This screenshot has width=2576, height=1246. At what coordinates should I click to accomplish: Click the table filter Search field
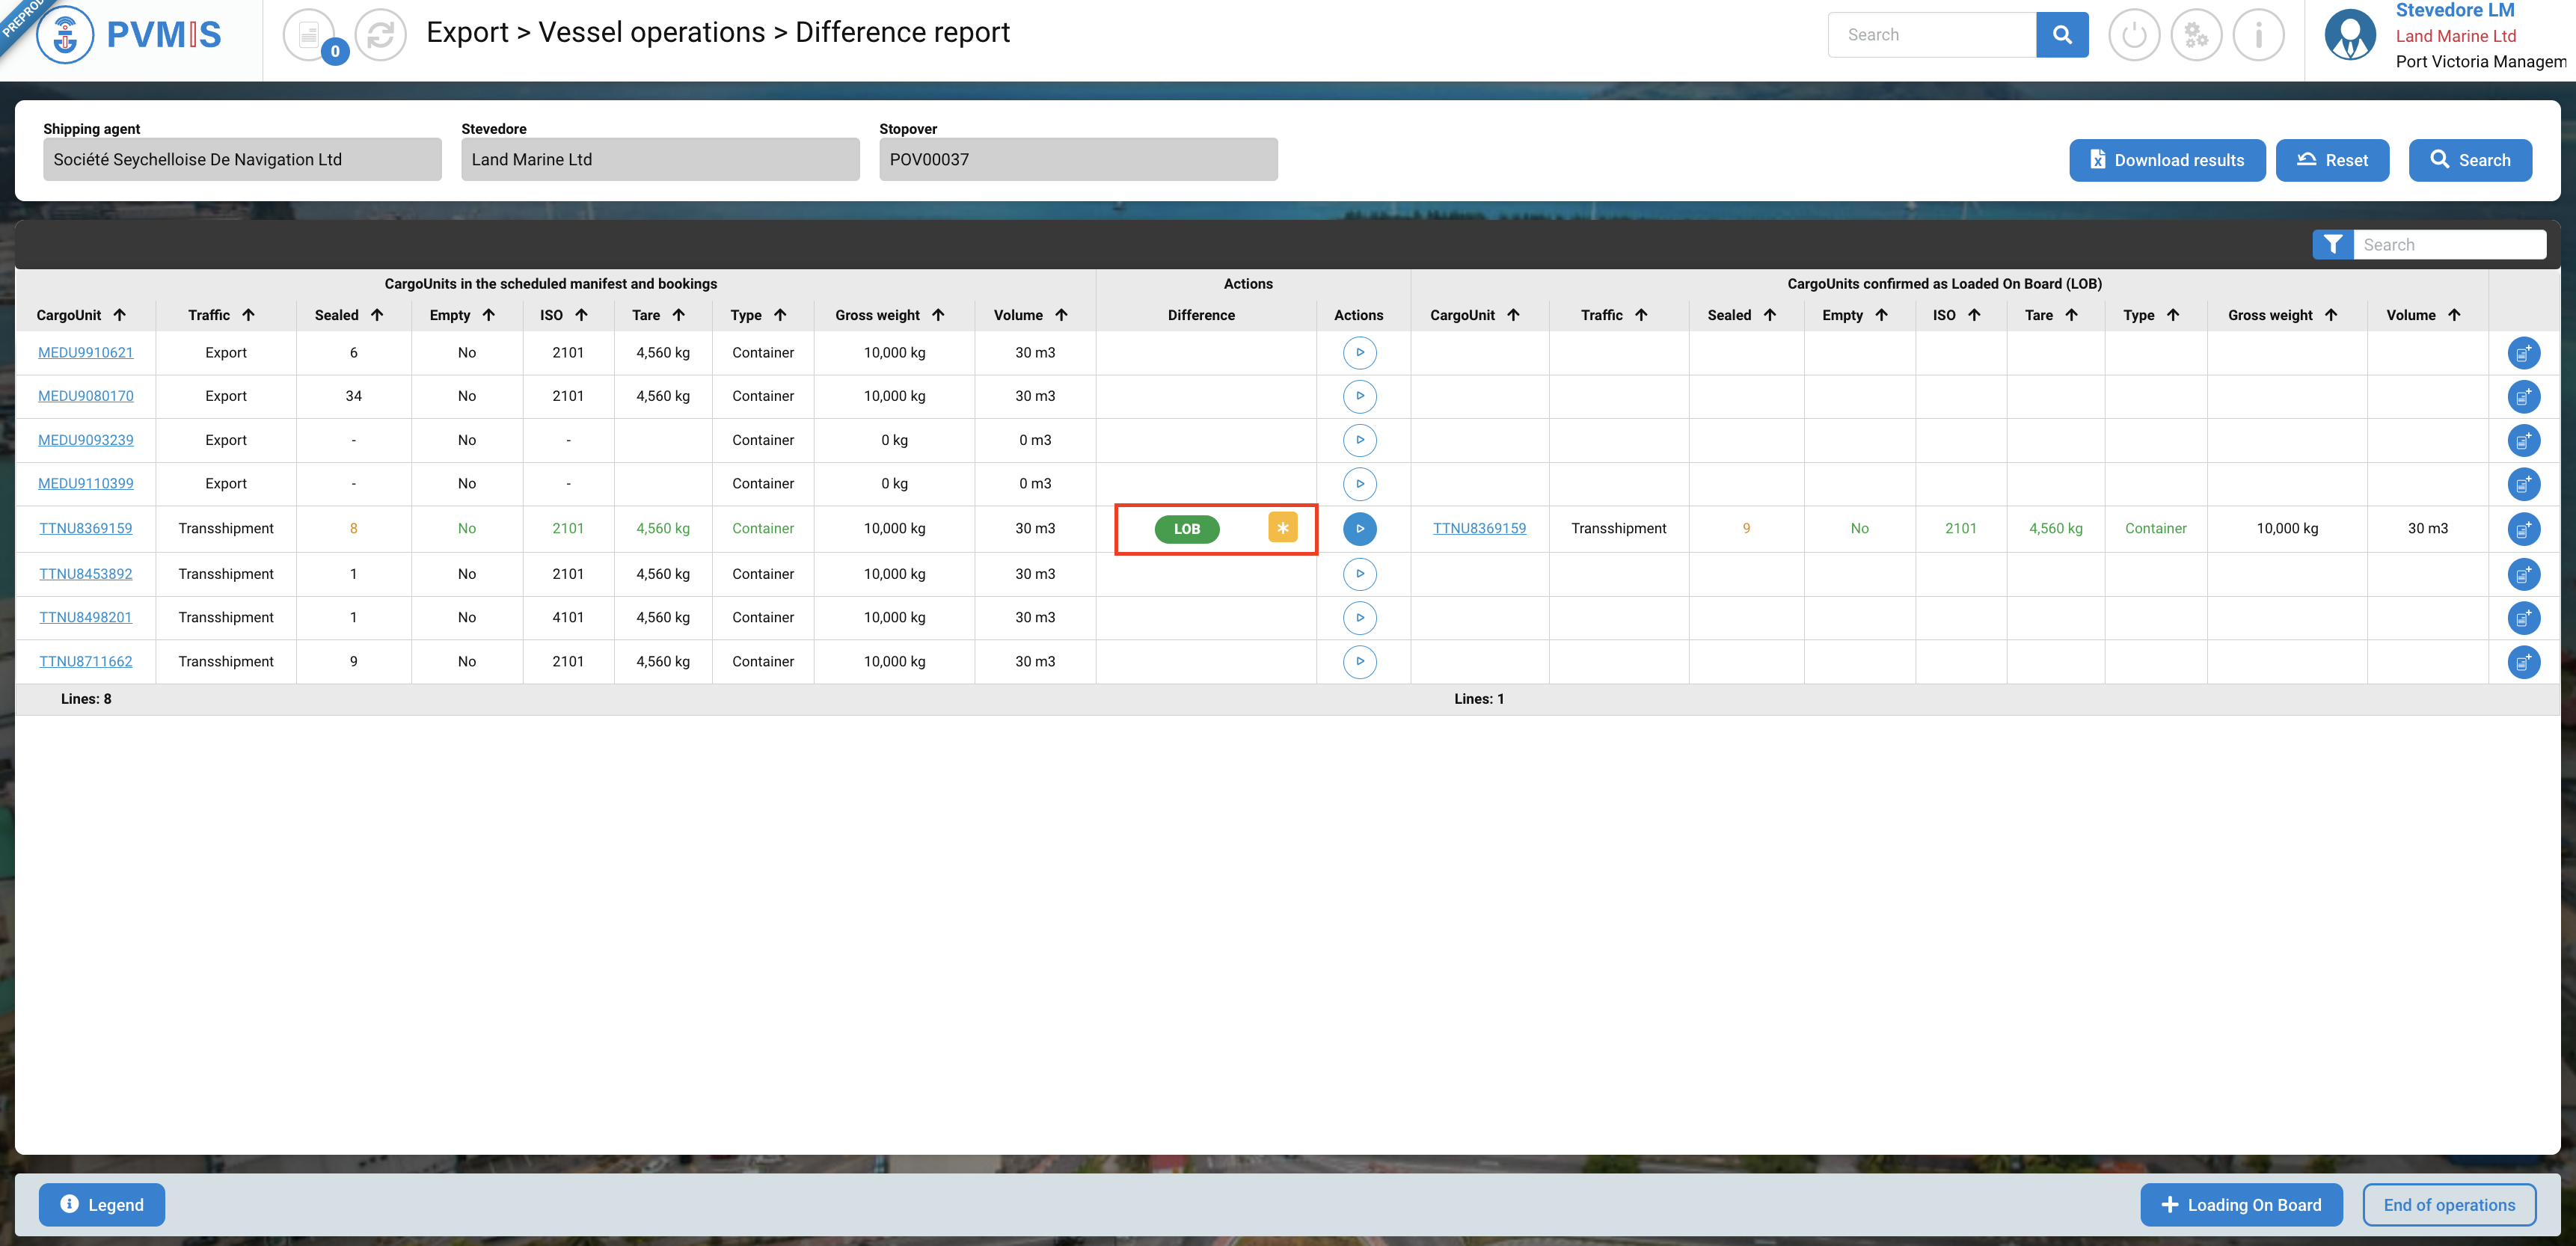(2447, 245)
